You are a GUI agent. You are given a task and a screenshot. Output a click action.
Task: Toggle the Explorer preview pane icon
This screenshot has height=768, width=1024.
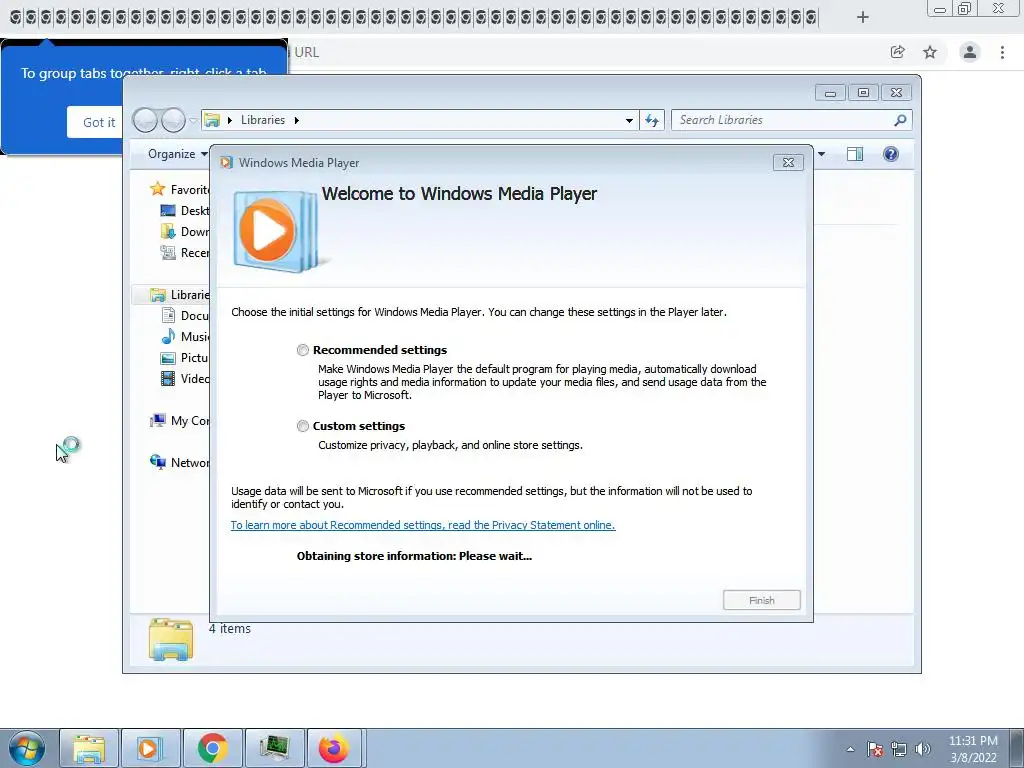pos(855,154)
